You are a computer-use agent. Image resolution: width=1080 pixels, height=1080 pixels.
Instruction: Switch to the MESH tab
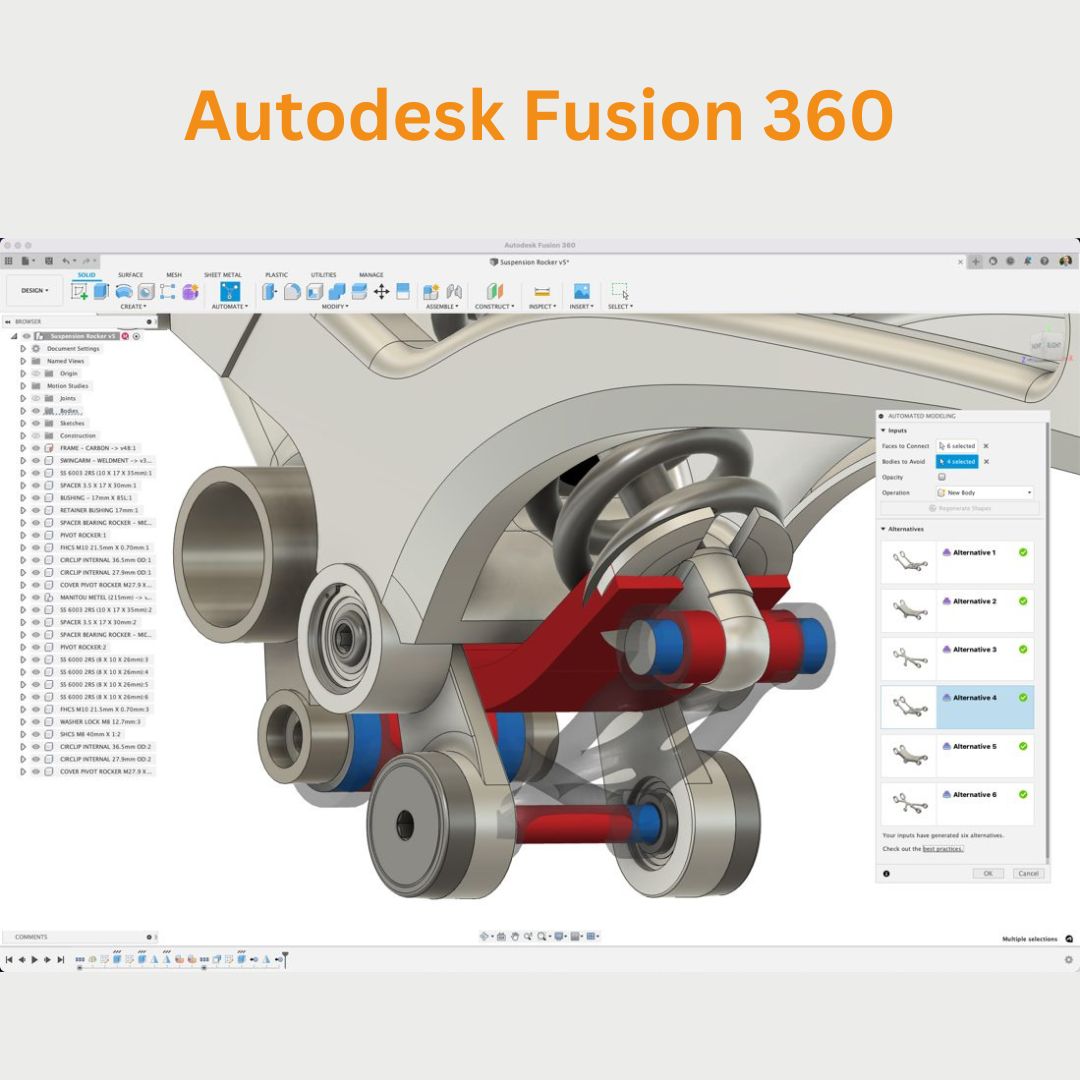click(174, 275)
